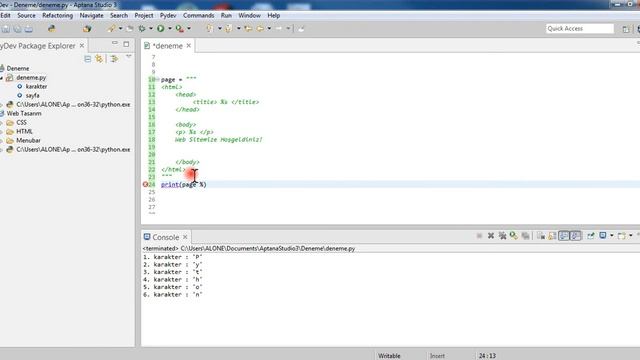640x360 pixels.
Task: Open the Refactoring menu
Action: (58, 16)
